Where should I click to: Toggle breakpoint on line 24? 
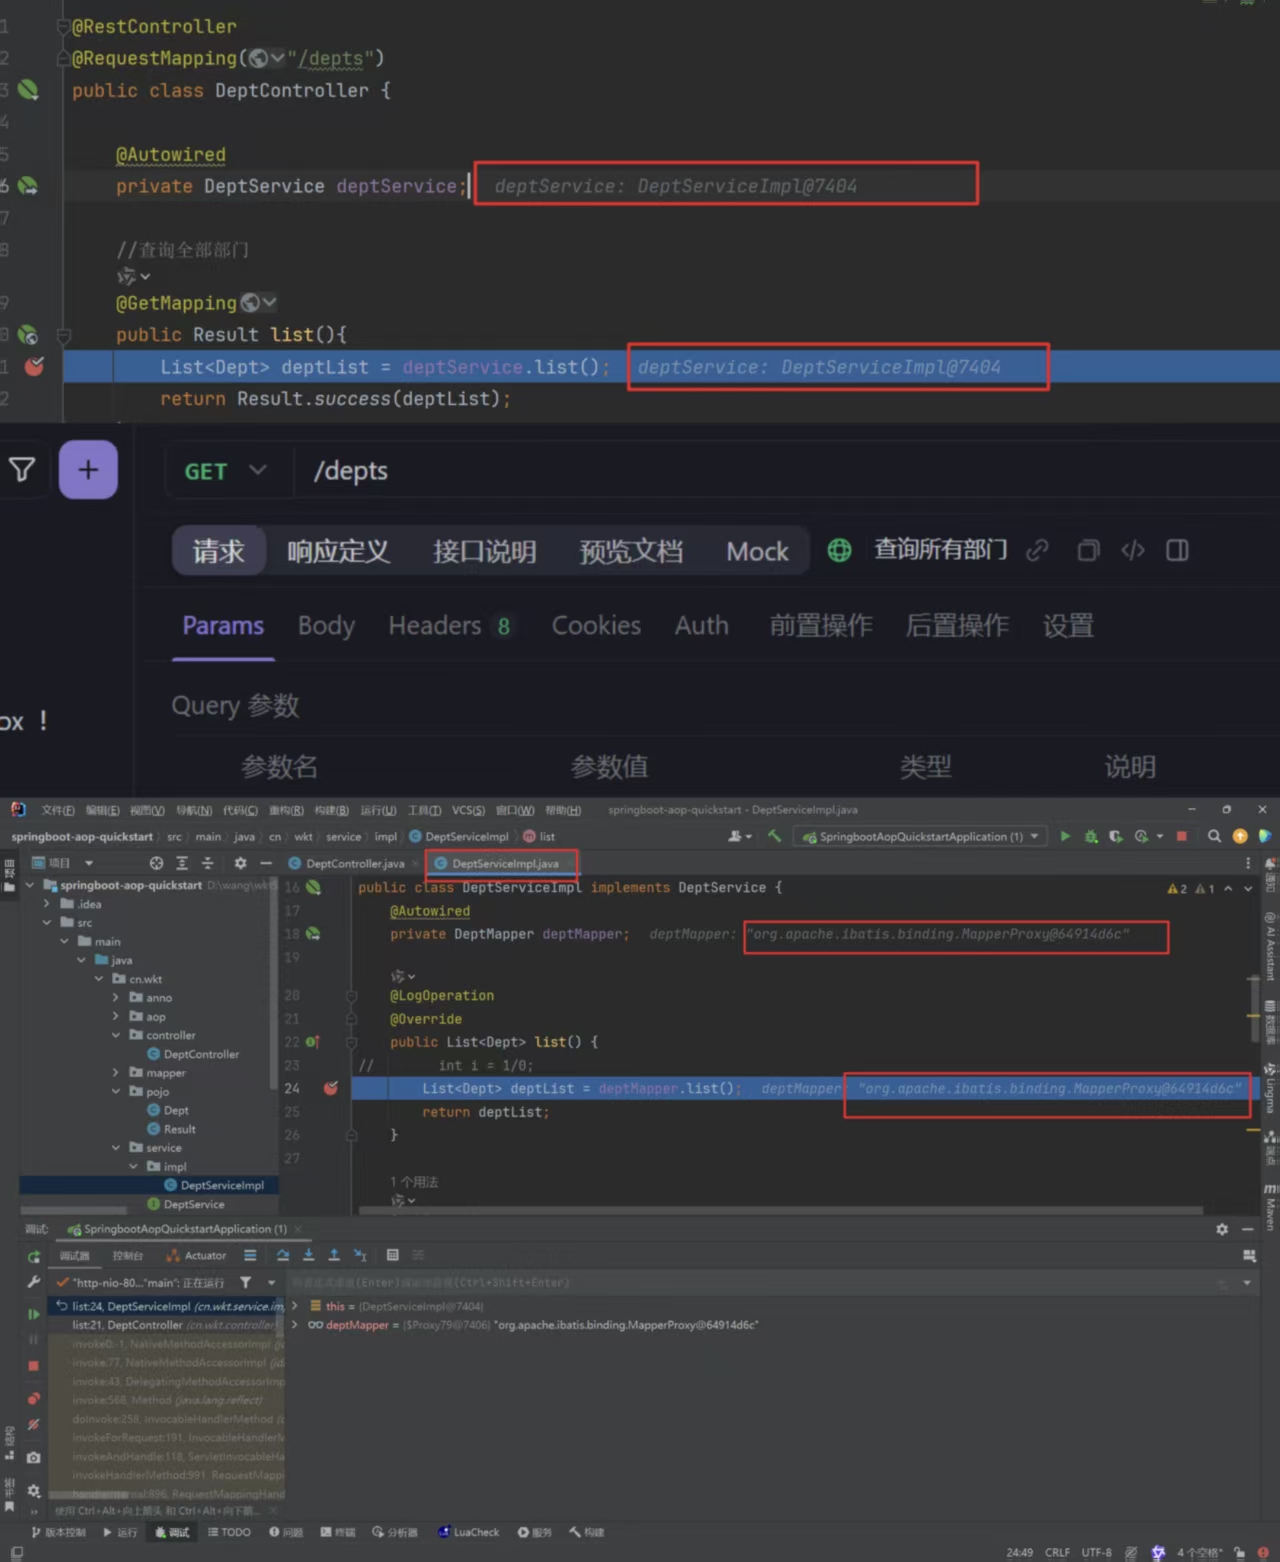(330, 1088)
